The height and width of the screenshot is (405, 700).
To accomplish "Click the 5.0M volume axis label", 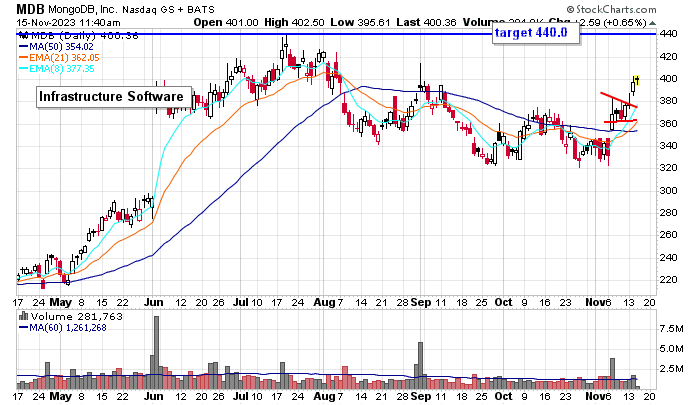I will tap(671, 349).
